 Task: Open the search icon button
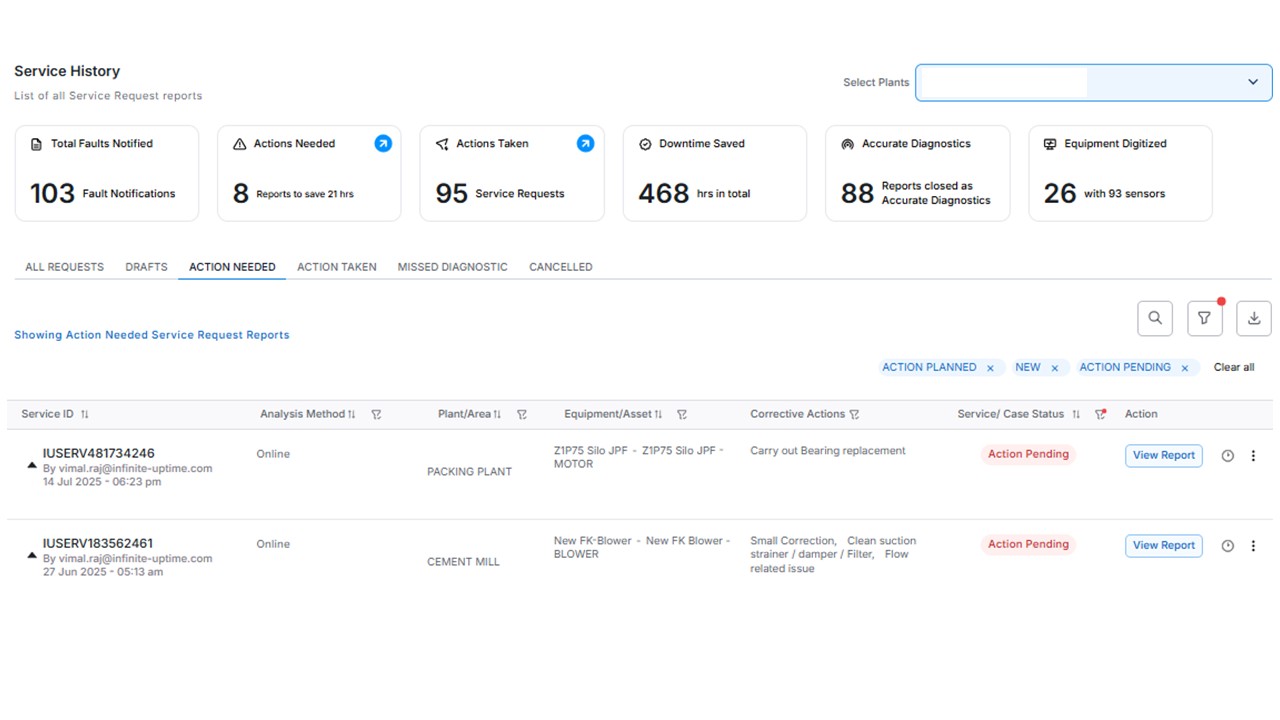(1155, 318)
